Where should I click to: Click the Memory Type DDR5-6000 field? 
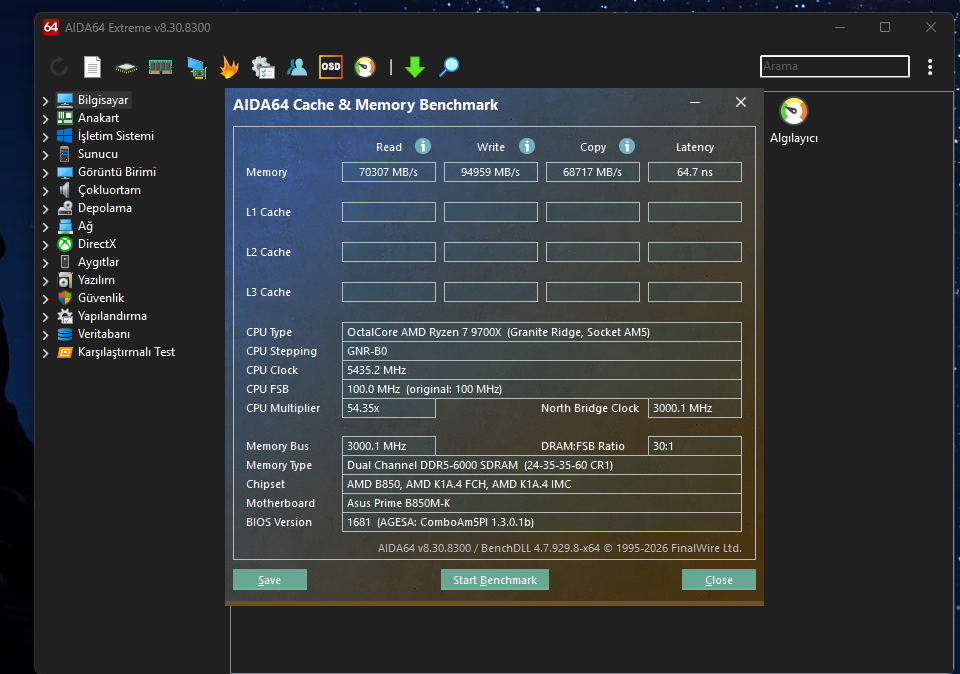542,465
